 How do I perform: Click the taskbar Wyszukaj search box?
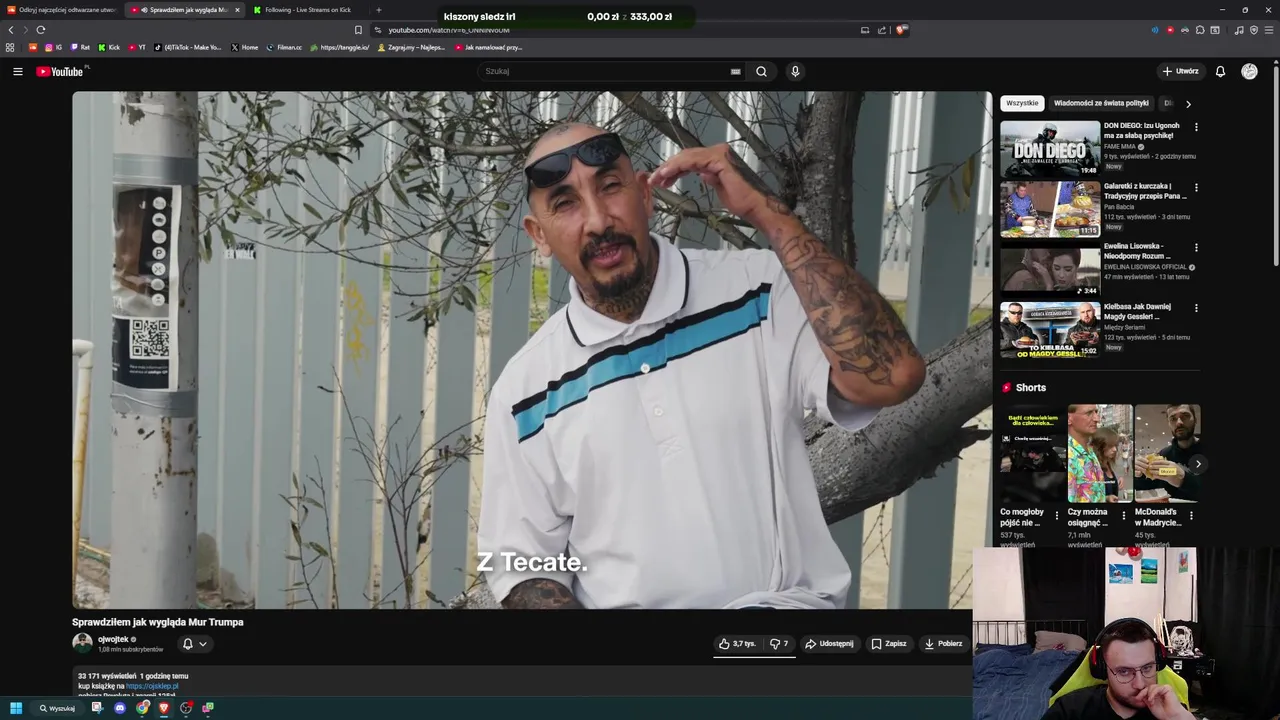tap(57, 708)
